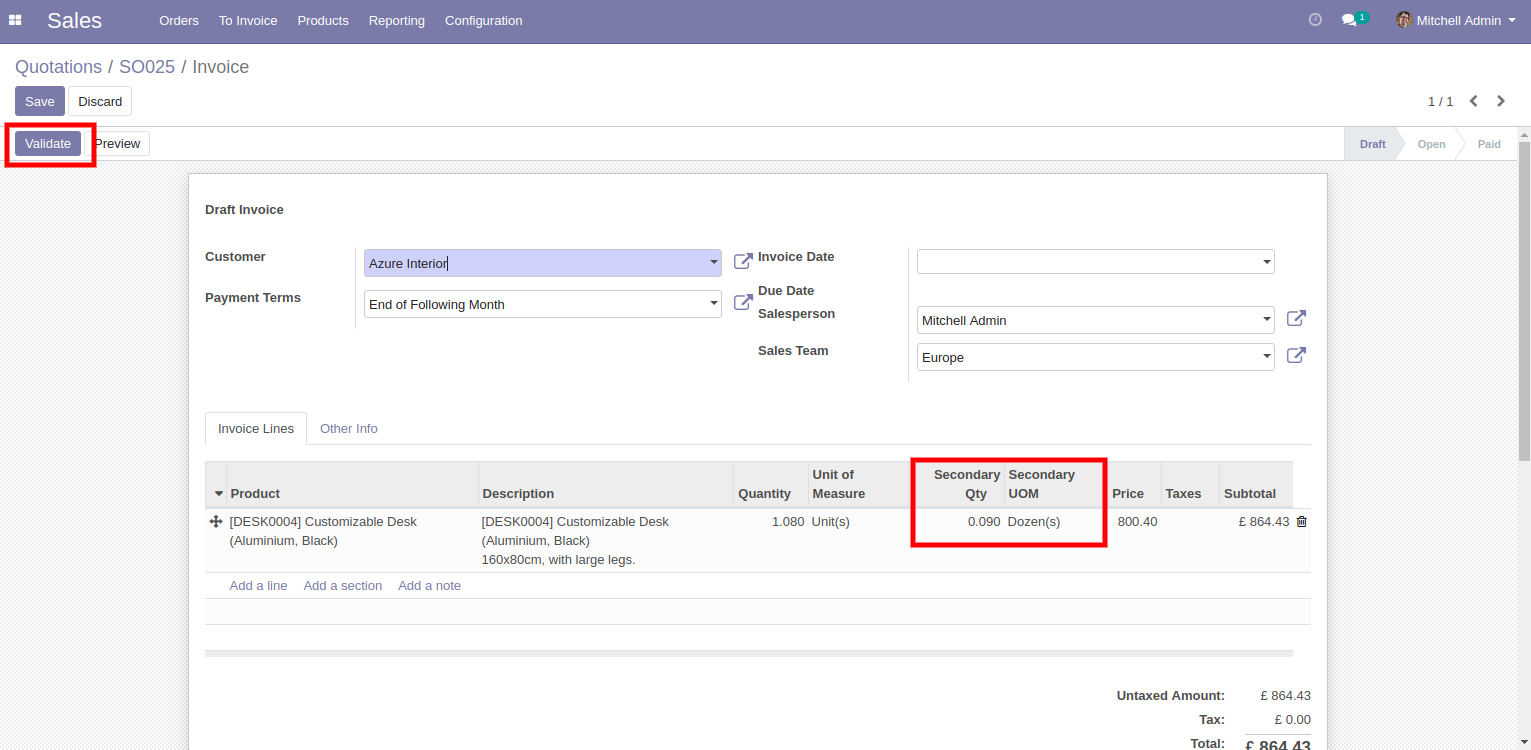Open the conversations chat icon

click(x=1354, y=19)
